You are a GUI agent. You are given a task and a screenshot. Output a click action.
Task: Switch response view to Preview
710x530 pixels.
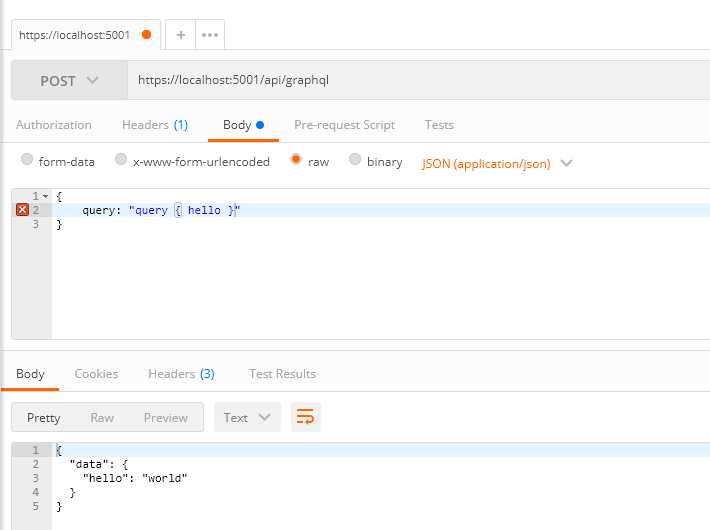click(166, 417)
